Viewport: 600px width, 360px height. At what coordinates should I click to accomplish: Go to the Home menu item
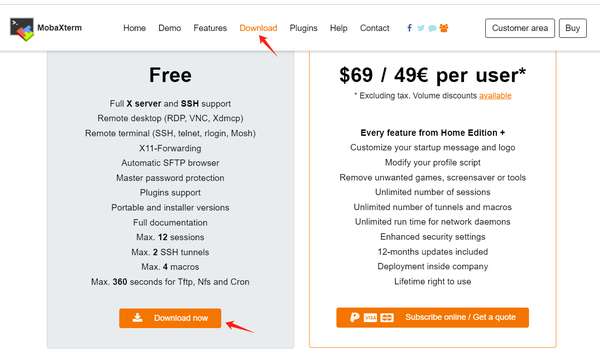coord(134,28)
